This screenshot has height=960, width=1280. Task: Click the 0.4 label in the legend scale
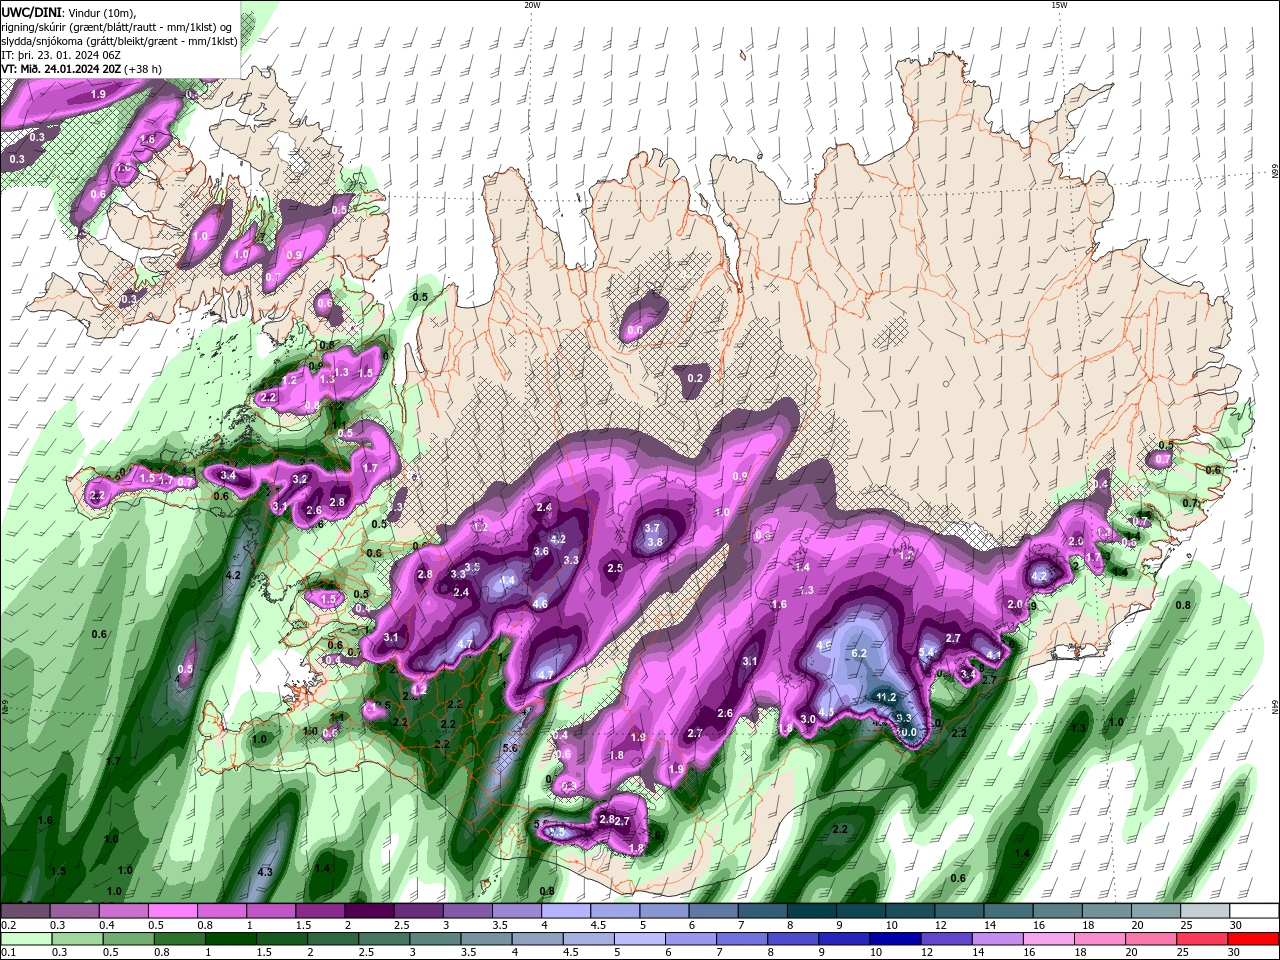point(107,925)
